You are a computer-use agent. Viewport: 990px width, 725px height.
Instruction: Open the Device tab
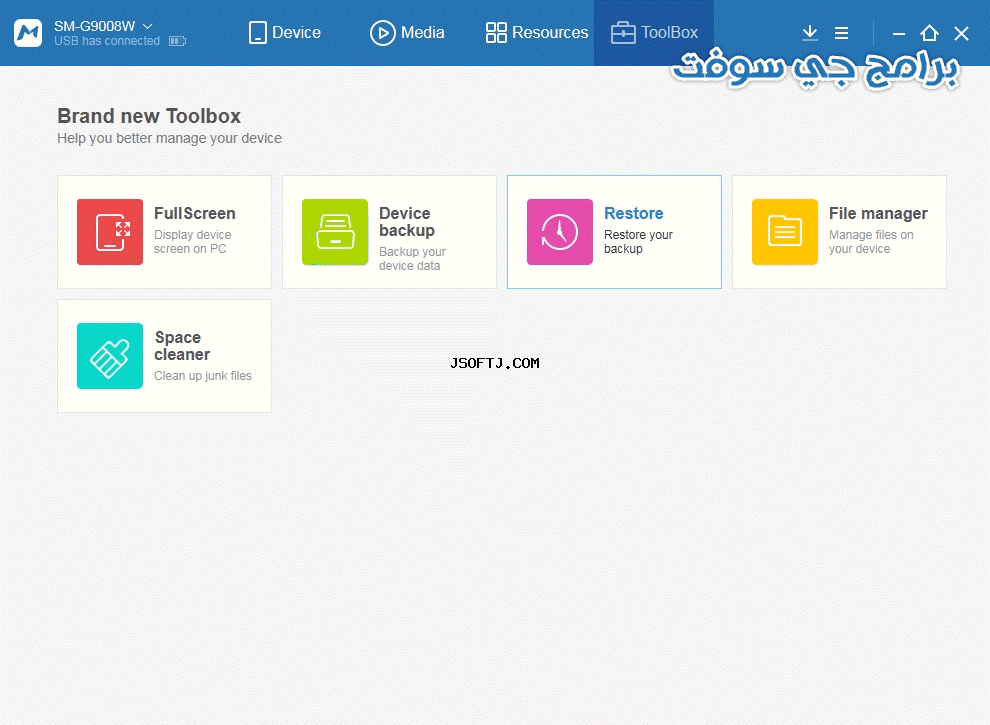285,33
